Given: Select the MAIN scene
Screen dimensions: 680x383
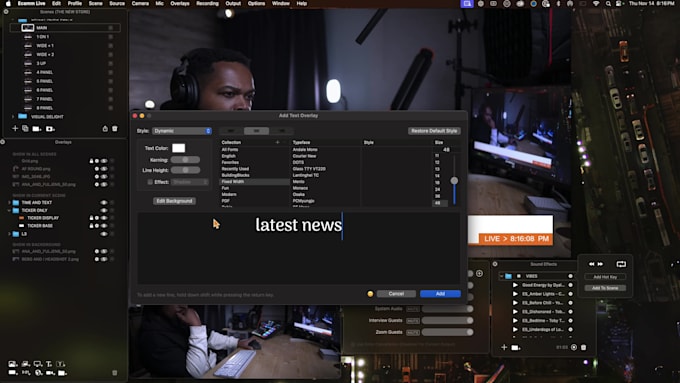Looking at the screenshot, I should [x=65, y=28].
